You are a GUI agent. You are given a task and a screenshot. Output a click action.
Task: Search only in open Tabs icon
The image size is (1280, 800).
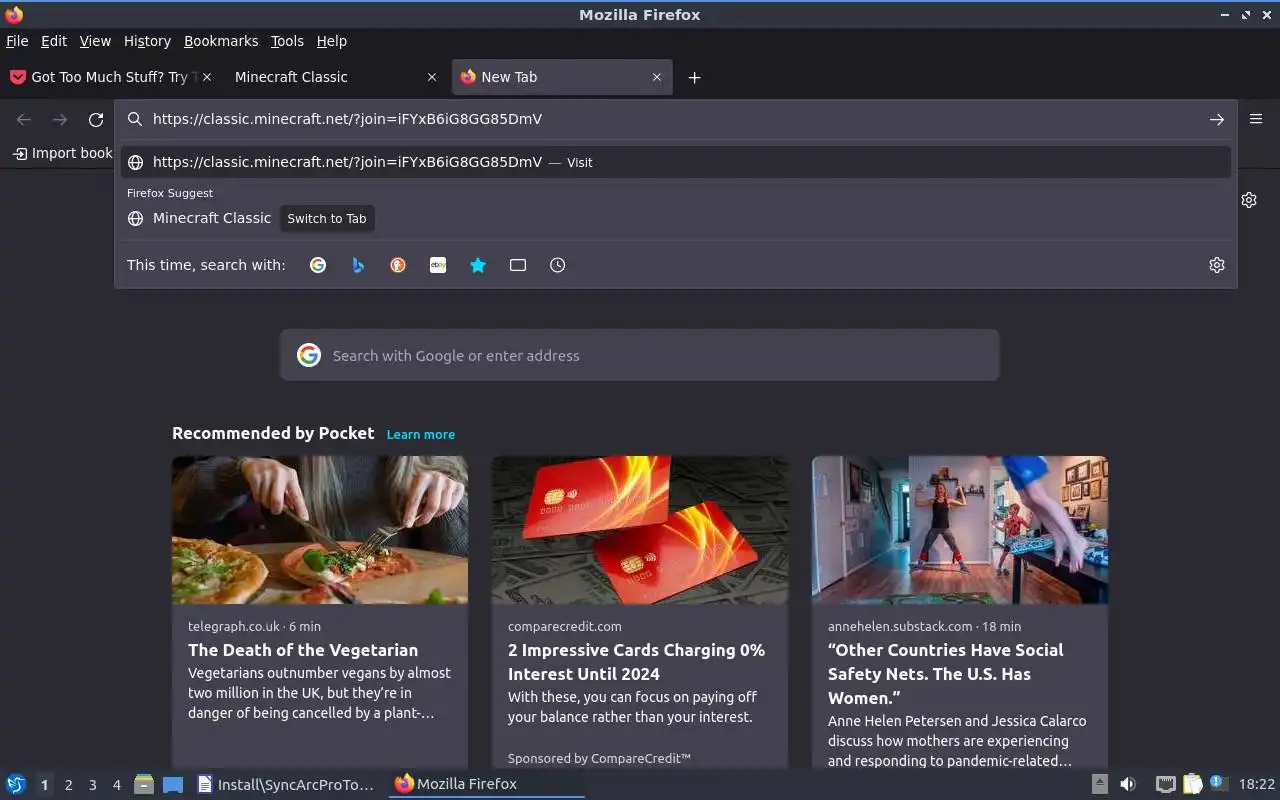(518, 265)
